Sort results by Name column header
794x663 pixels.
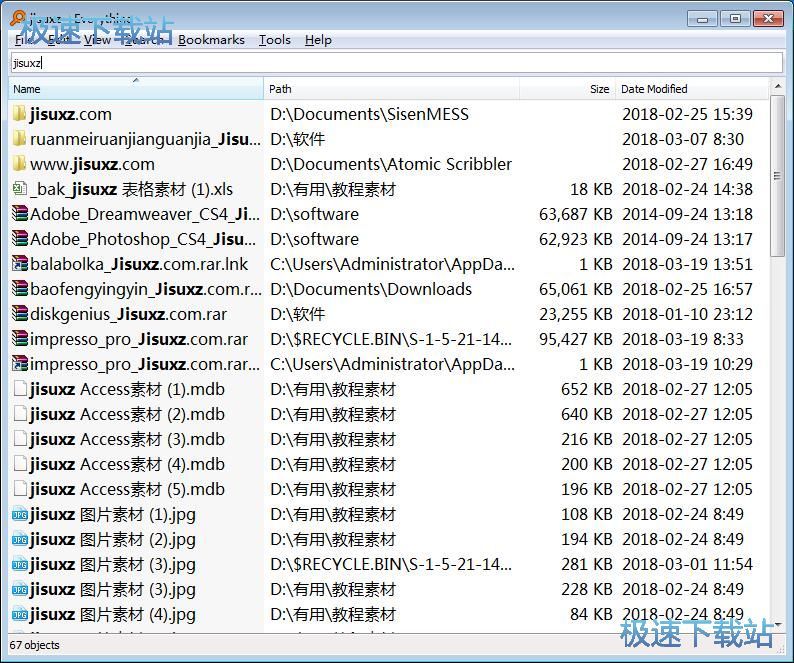135,89
